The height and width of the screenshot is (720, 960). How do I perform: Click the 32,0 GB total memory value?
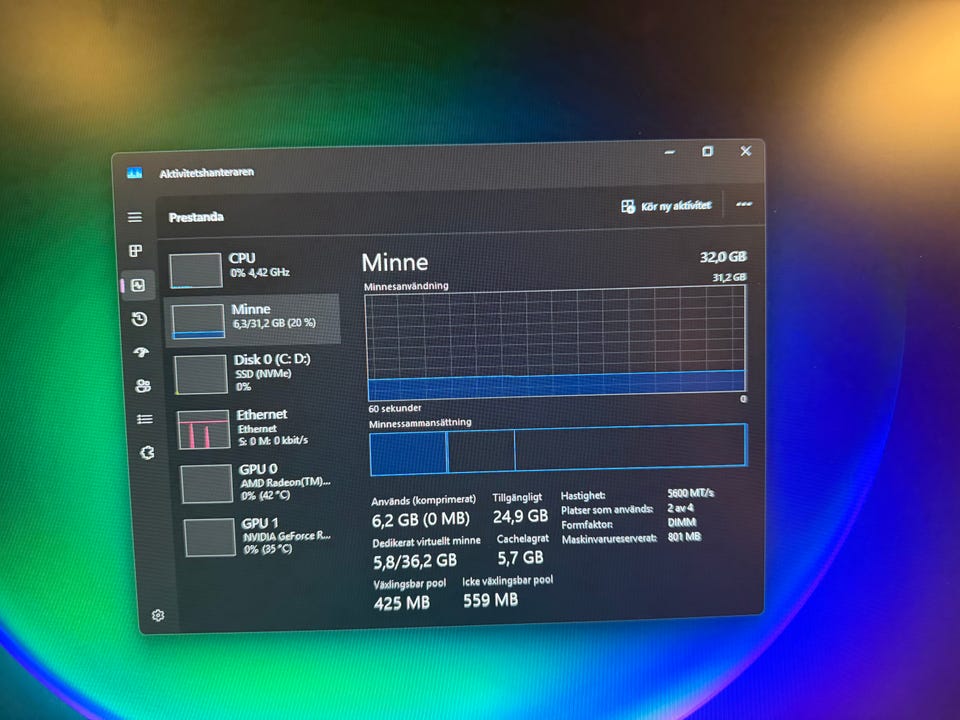tap(723, 257)
